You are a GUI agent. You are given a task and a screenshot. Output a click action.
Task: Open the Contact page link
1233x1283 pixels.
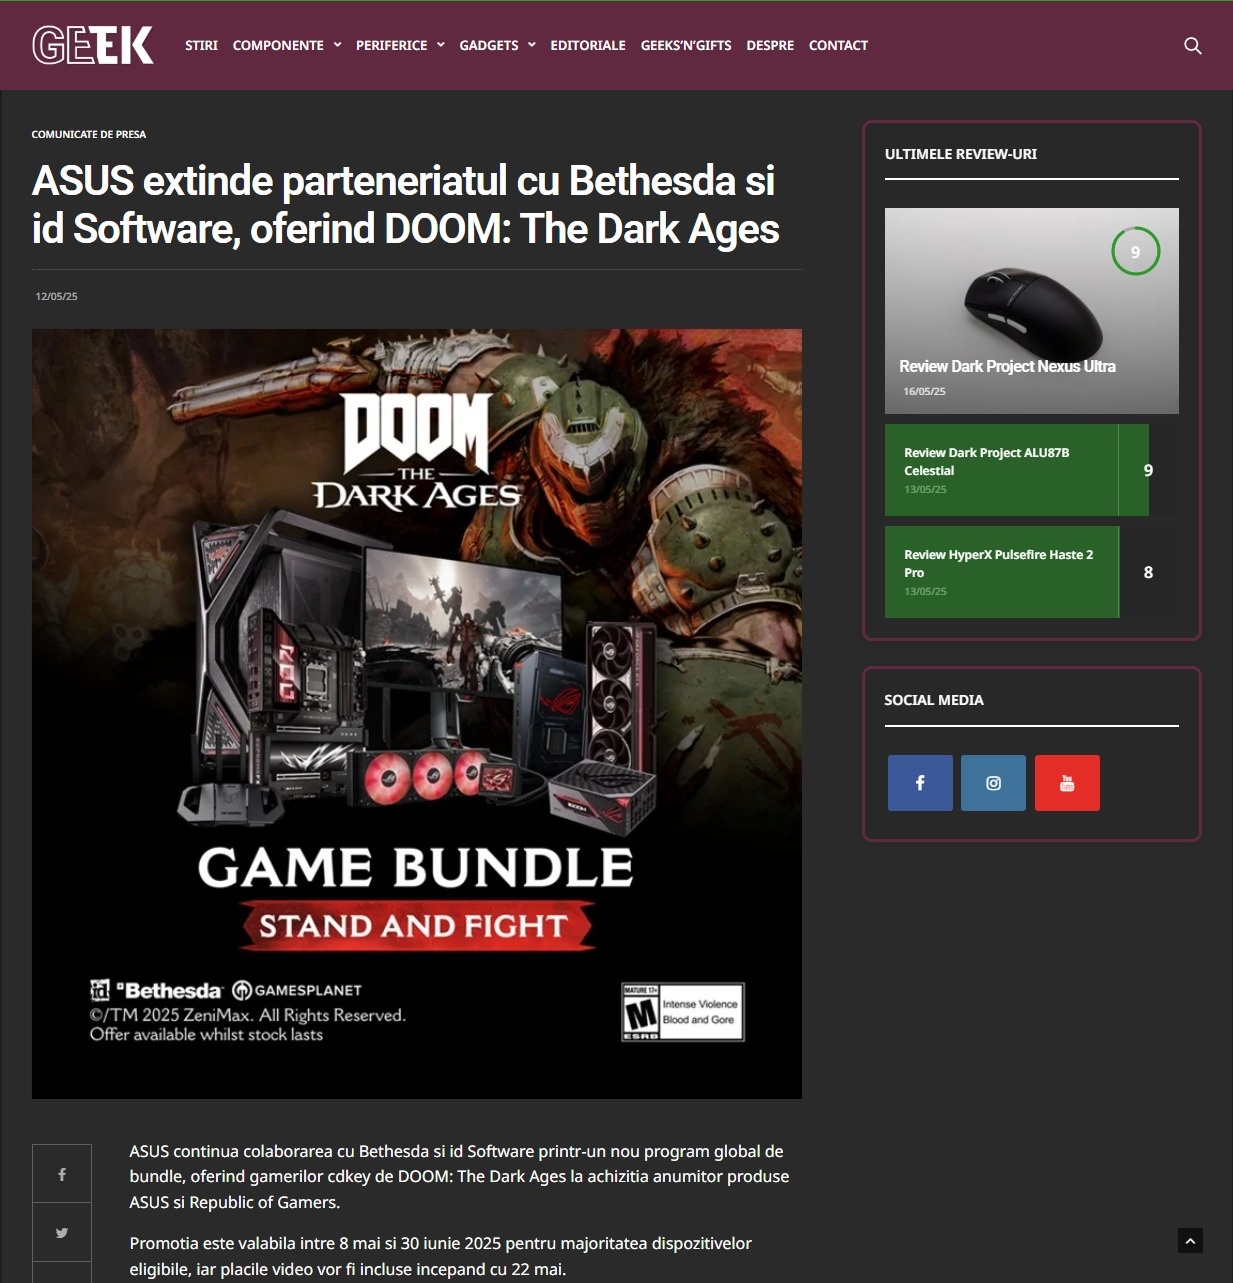point(838,45)
